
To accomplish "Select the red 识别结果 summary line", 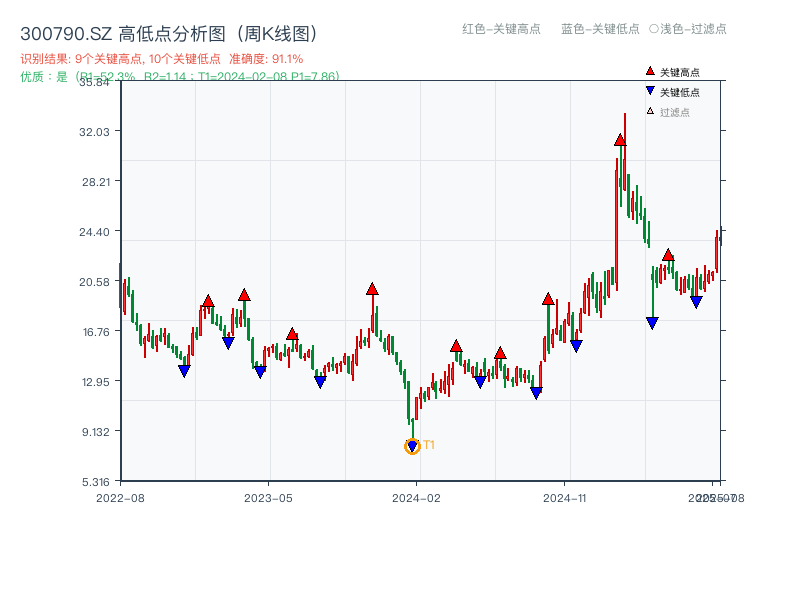I will 162,59.
